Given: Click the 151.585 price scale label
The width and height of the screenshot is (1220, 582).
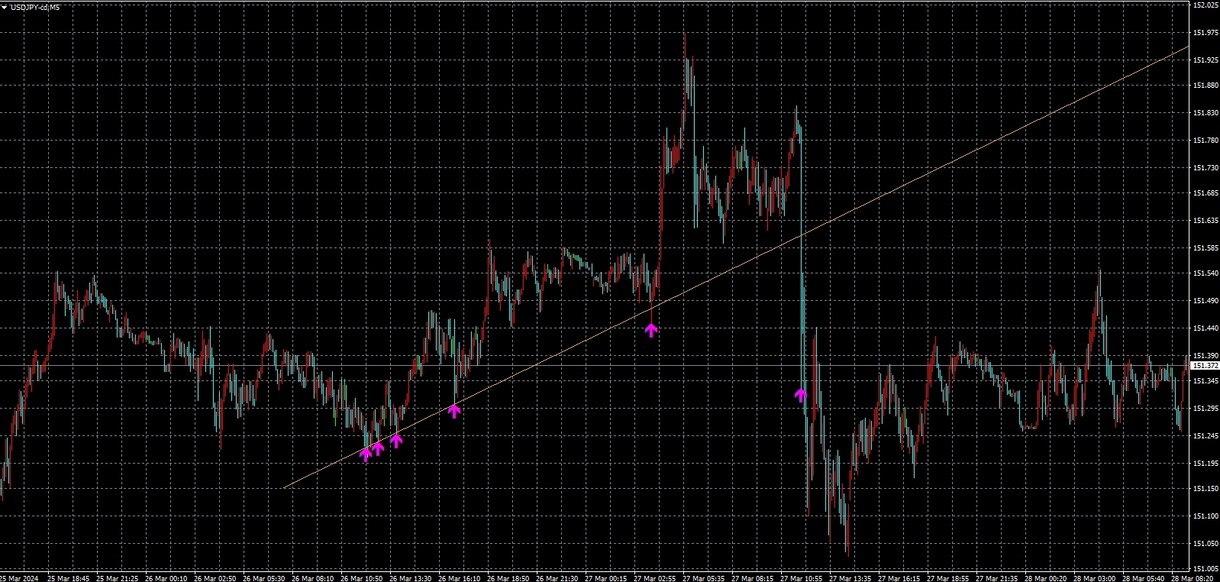Looking at the screenshot, I should [x=1205, y=247].
